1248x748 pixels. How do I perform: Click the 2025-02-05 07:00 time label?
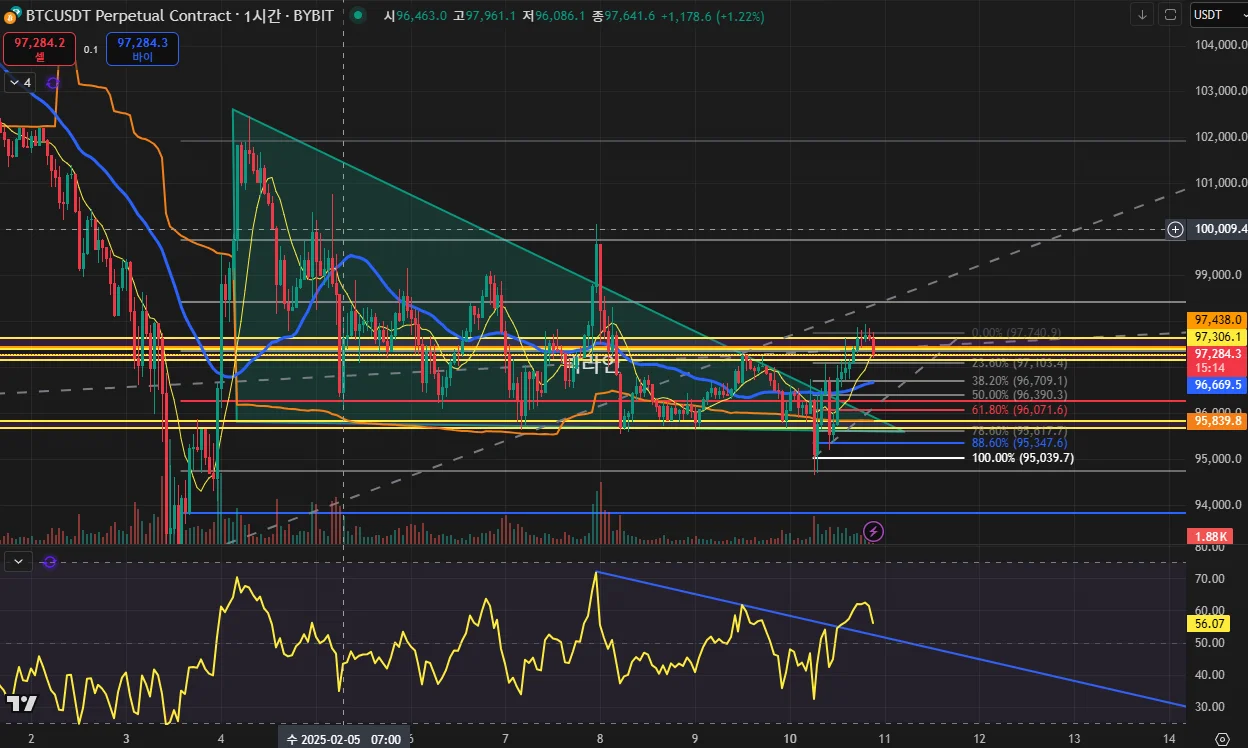click(344, 739)
